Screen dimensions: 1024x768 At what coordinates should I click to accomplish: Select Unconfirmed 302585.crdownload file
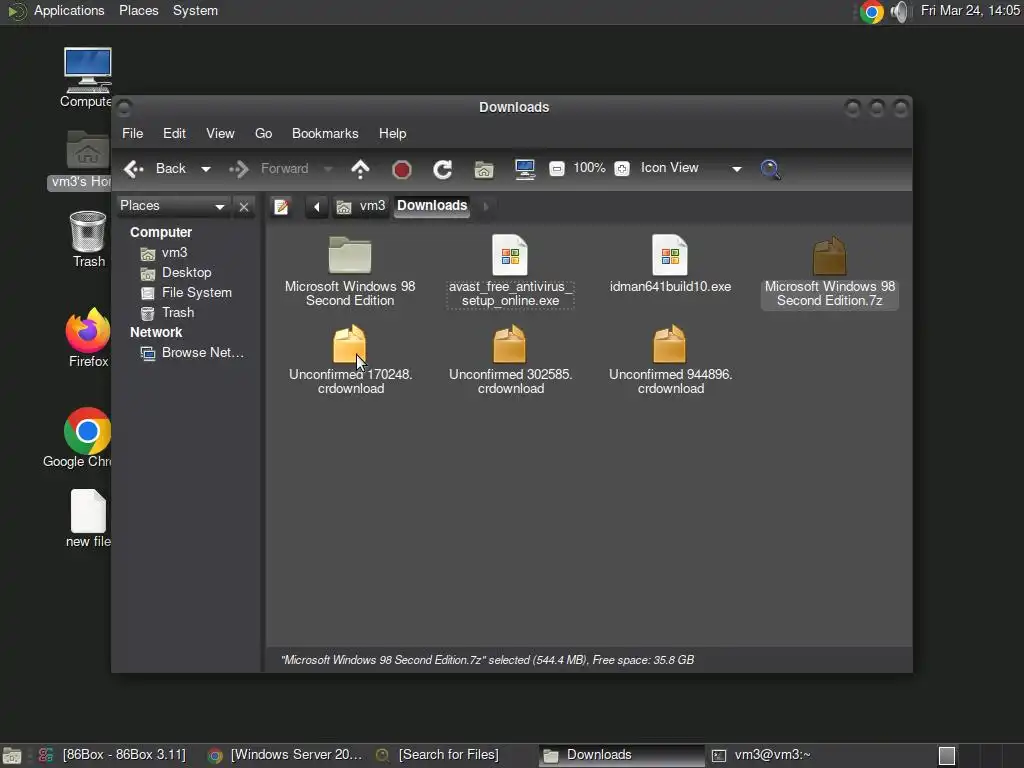click(510, 360)
